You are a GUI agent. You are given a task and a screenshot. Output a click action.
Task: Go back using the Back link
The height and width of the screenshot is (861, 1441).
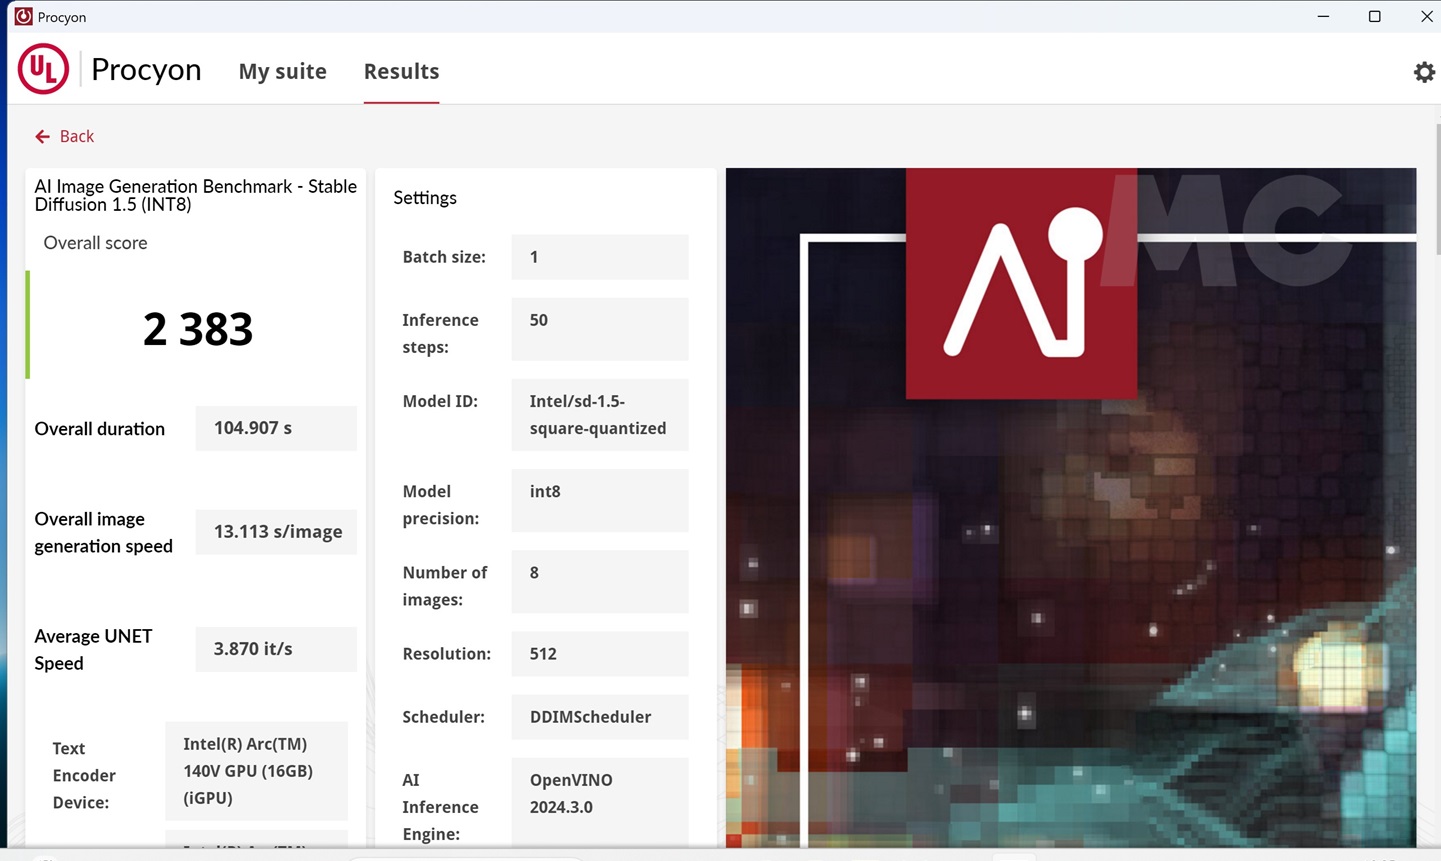(x=76, y=137)
